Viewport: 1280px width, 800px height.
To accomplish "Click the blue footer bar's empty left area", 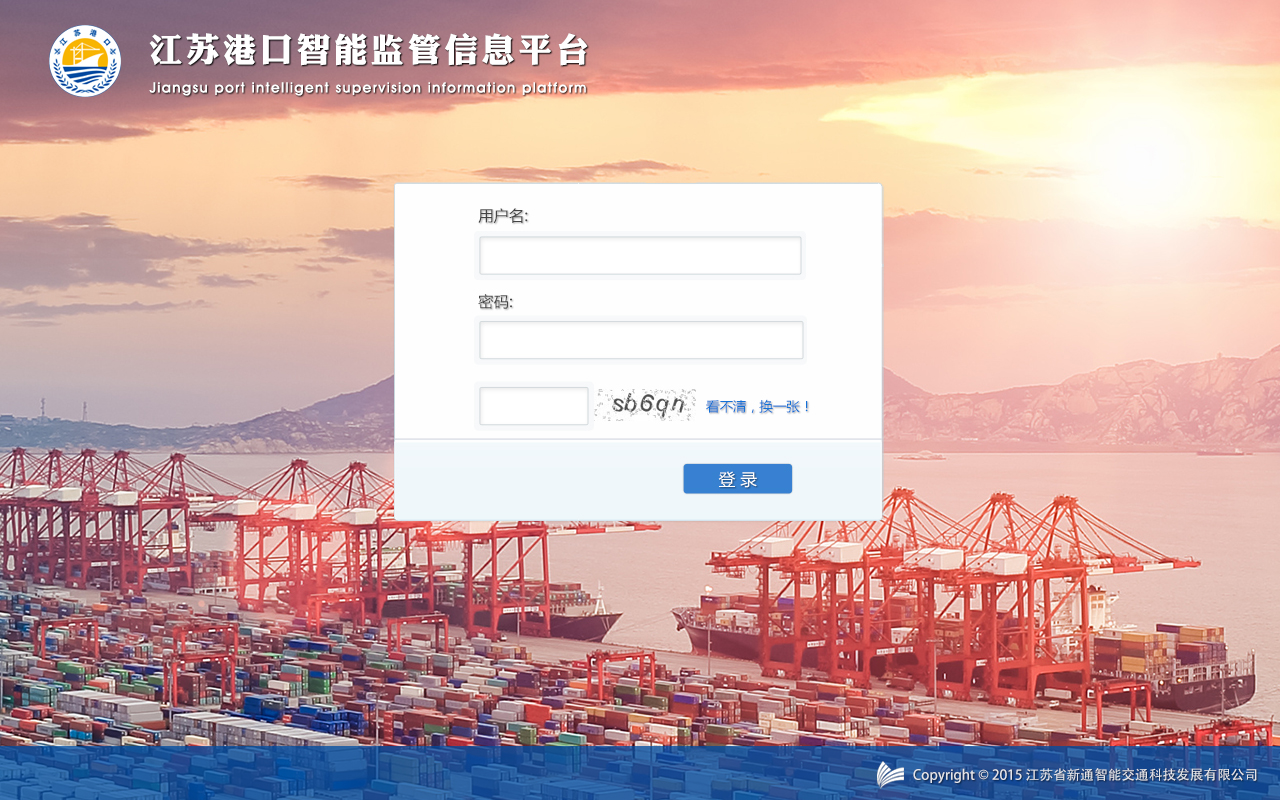I will click(300, 773).
